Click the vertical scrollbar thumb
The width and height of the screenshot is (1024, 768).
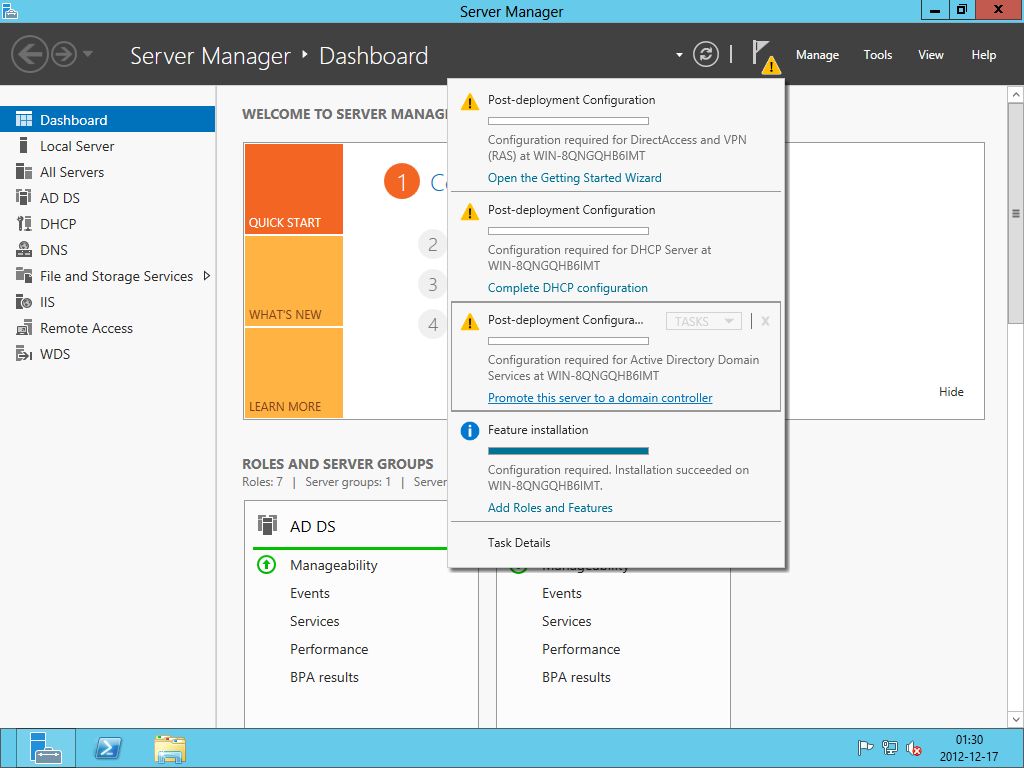pyautogui.click(x=1016, y=214)
